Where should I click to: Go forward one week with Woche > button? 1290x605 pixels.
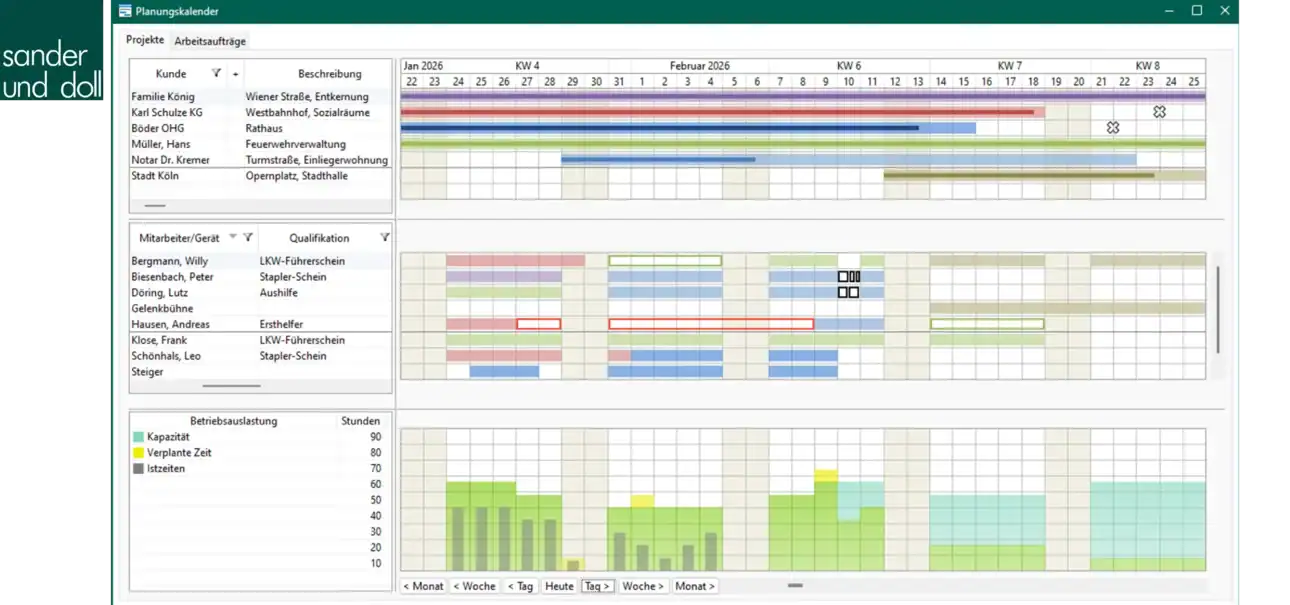(643, 586)
